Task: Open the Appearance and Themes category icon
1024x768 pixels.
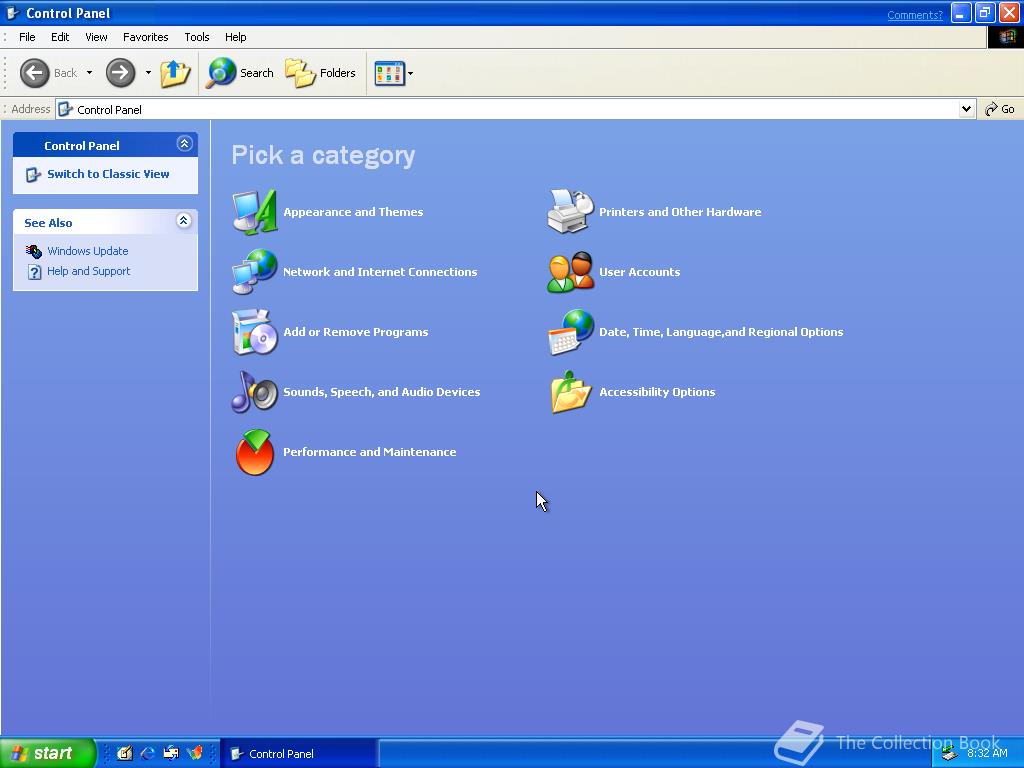Action: click(255, 212)
